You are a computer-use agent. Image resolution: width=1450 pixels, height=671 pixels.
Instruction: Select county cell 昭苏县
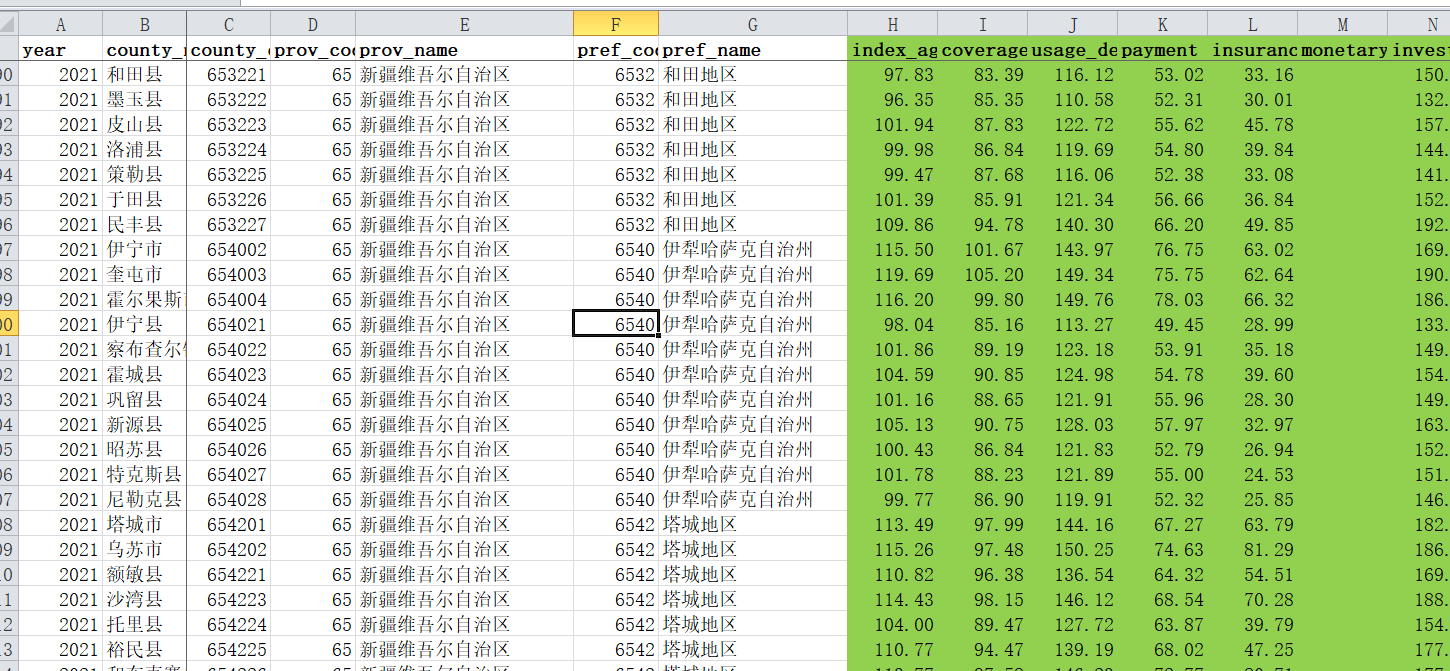coord(145,449)
